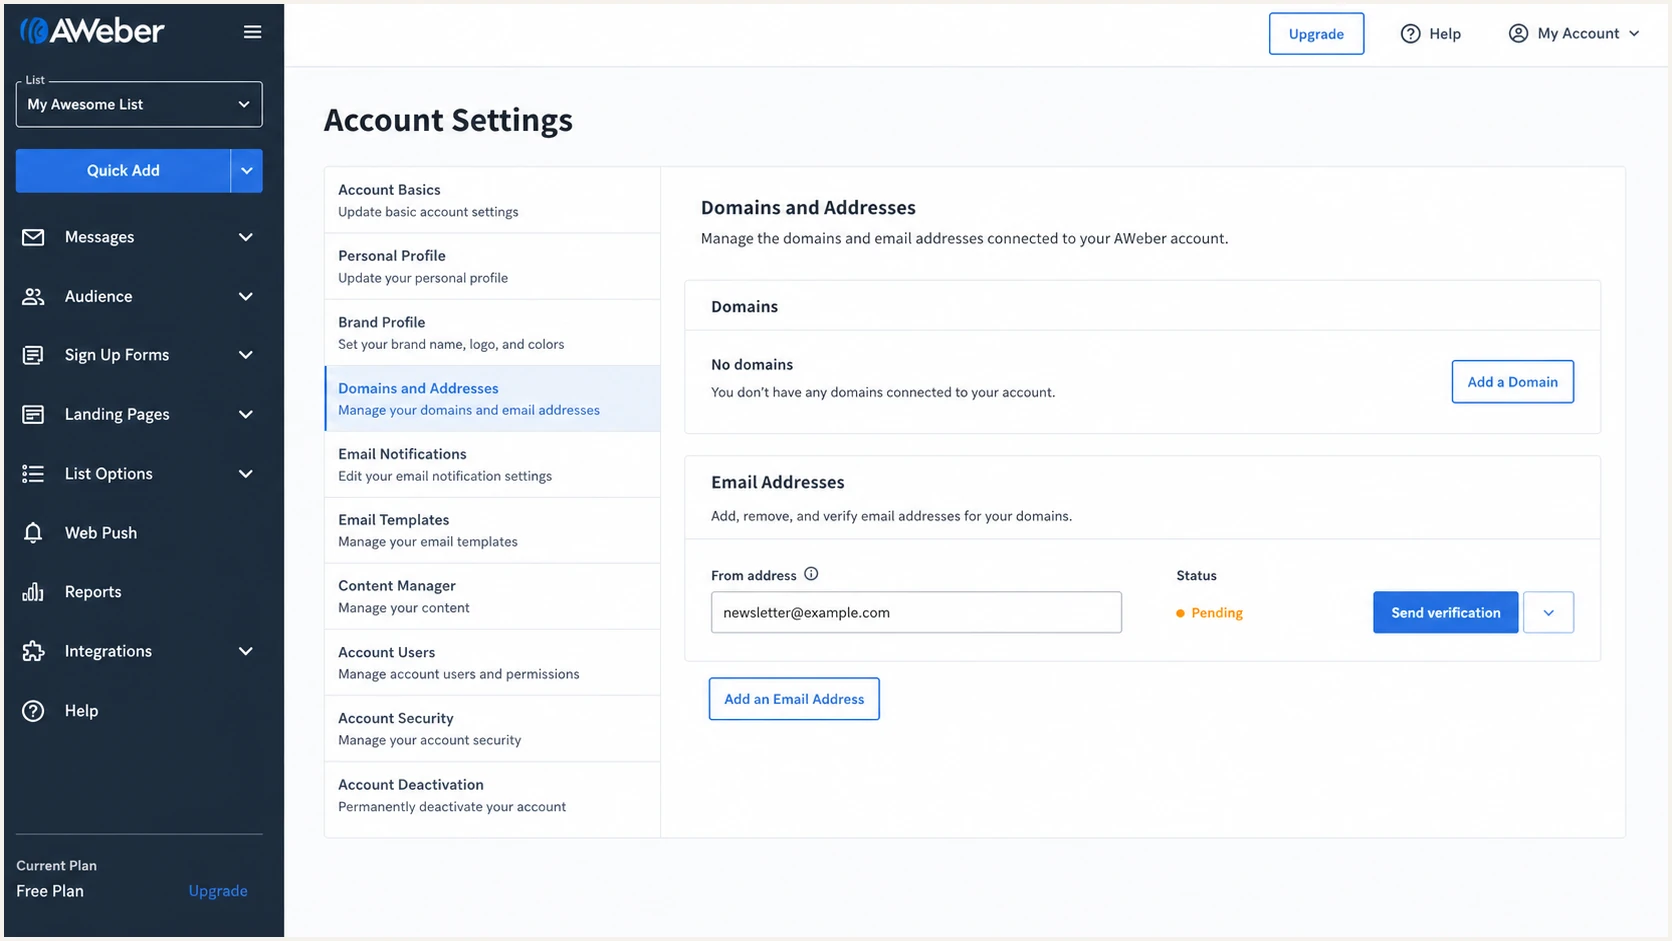Expand the Landing Pages chevron
This screenshot has width=1672, height=941.
(x=245, y=414)
